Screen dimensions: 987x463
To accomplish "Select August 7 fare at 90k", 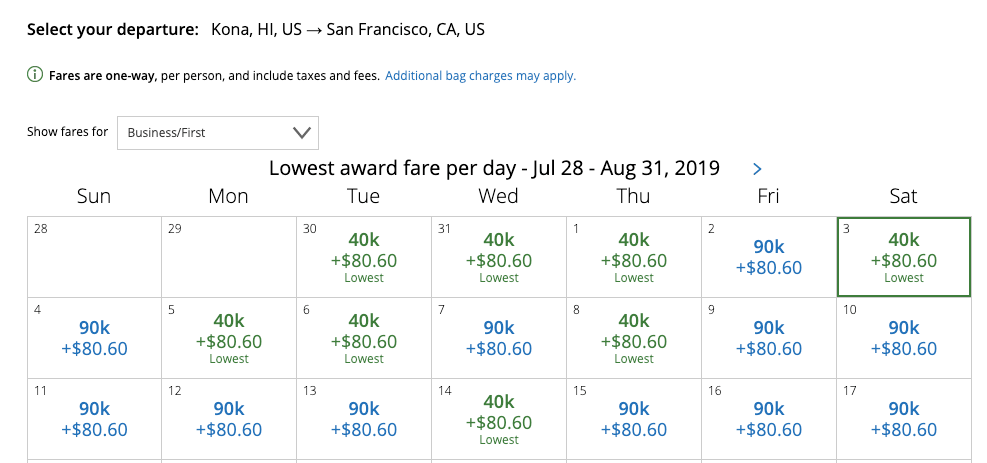I will pyautogui.click(x=498, y=338).
